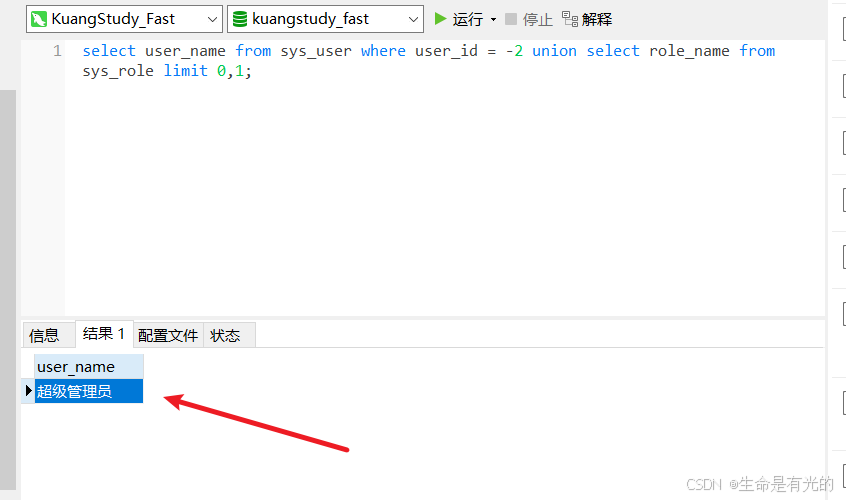Click the 运行 run button label
This screenshot has height=500, width=846.
467,19
